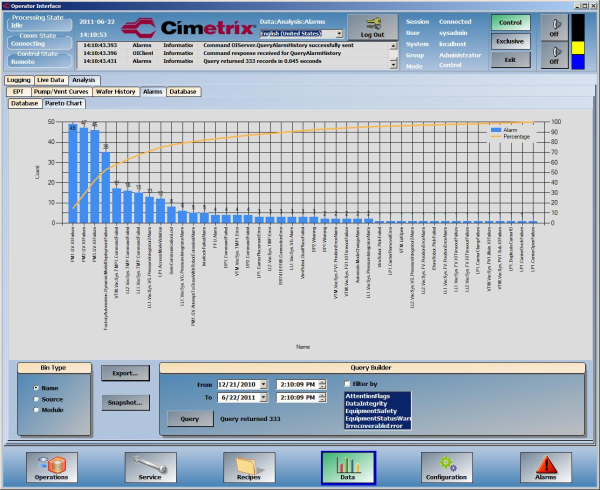
Task: Open the From date picker dropdown
Action: point(264,384)
